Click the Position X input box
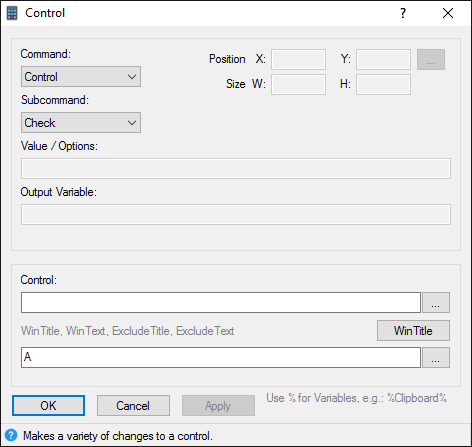 298,60
